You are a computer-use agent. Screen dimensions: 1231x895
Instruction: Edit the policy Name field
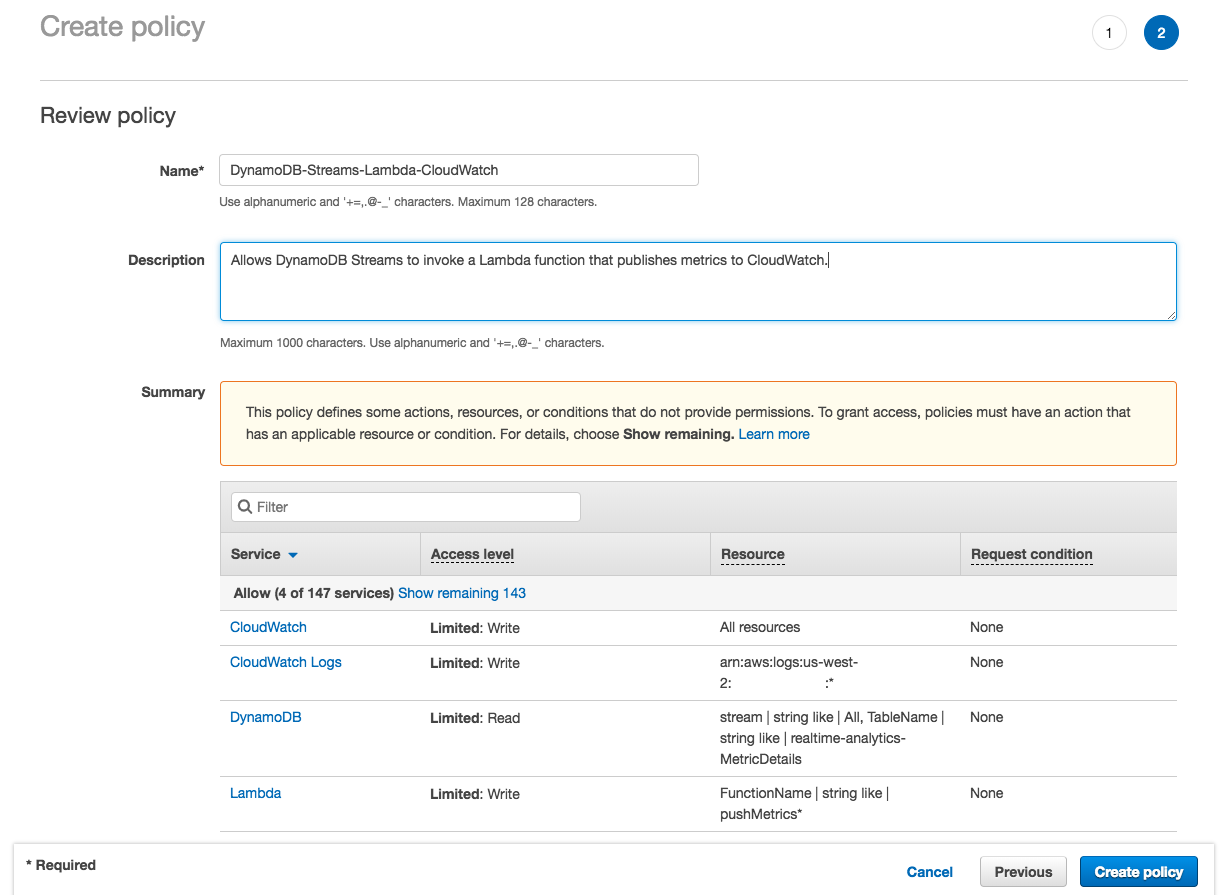coord(459,170)
